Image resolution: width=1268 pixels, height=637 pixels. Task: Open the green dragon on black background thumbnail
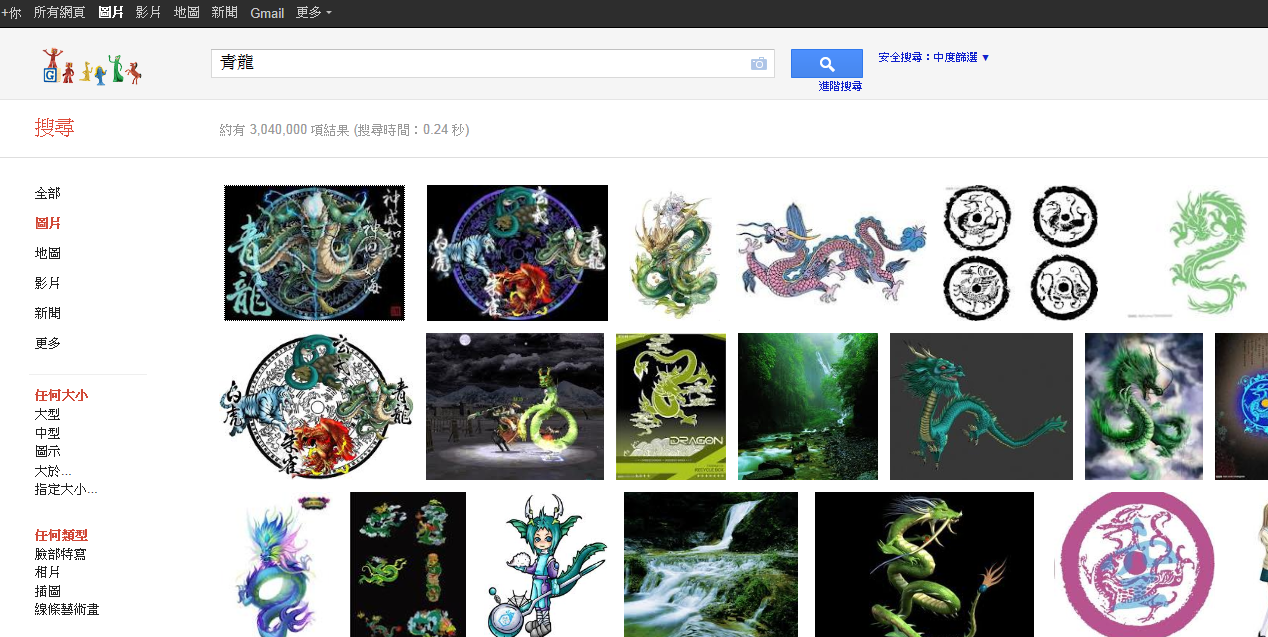coord(924,565)
